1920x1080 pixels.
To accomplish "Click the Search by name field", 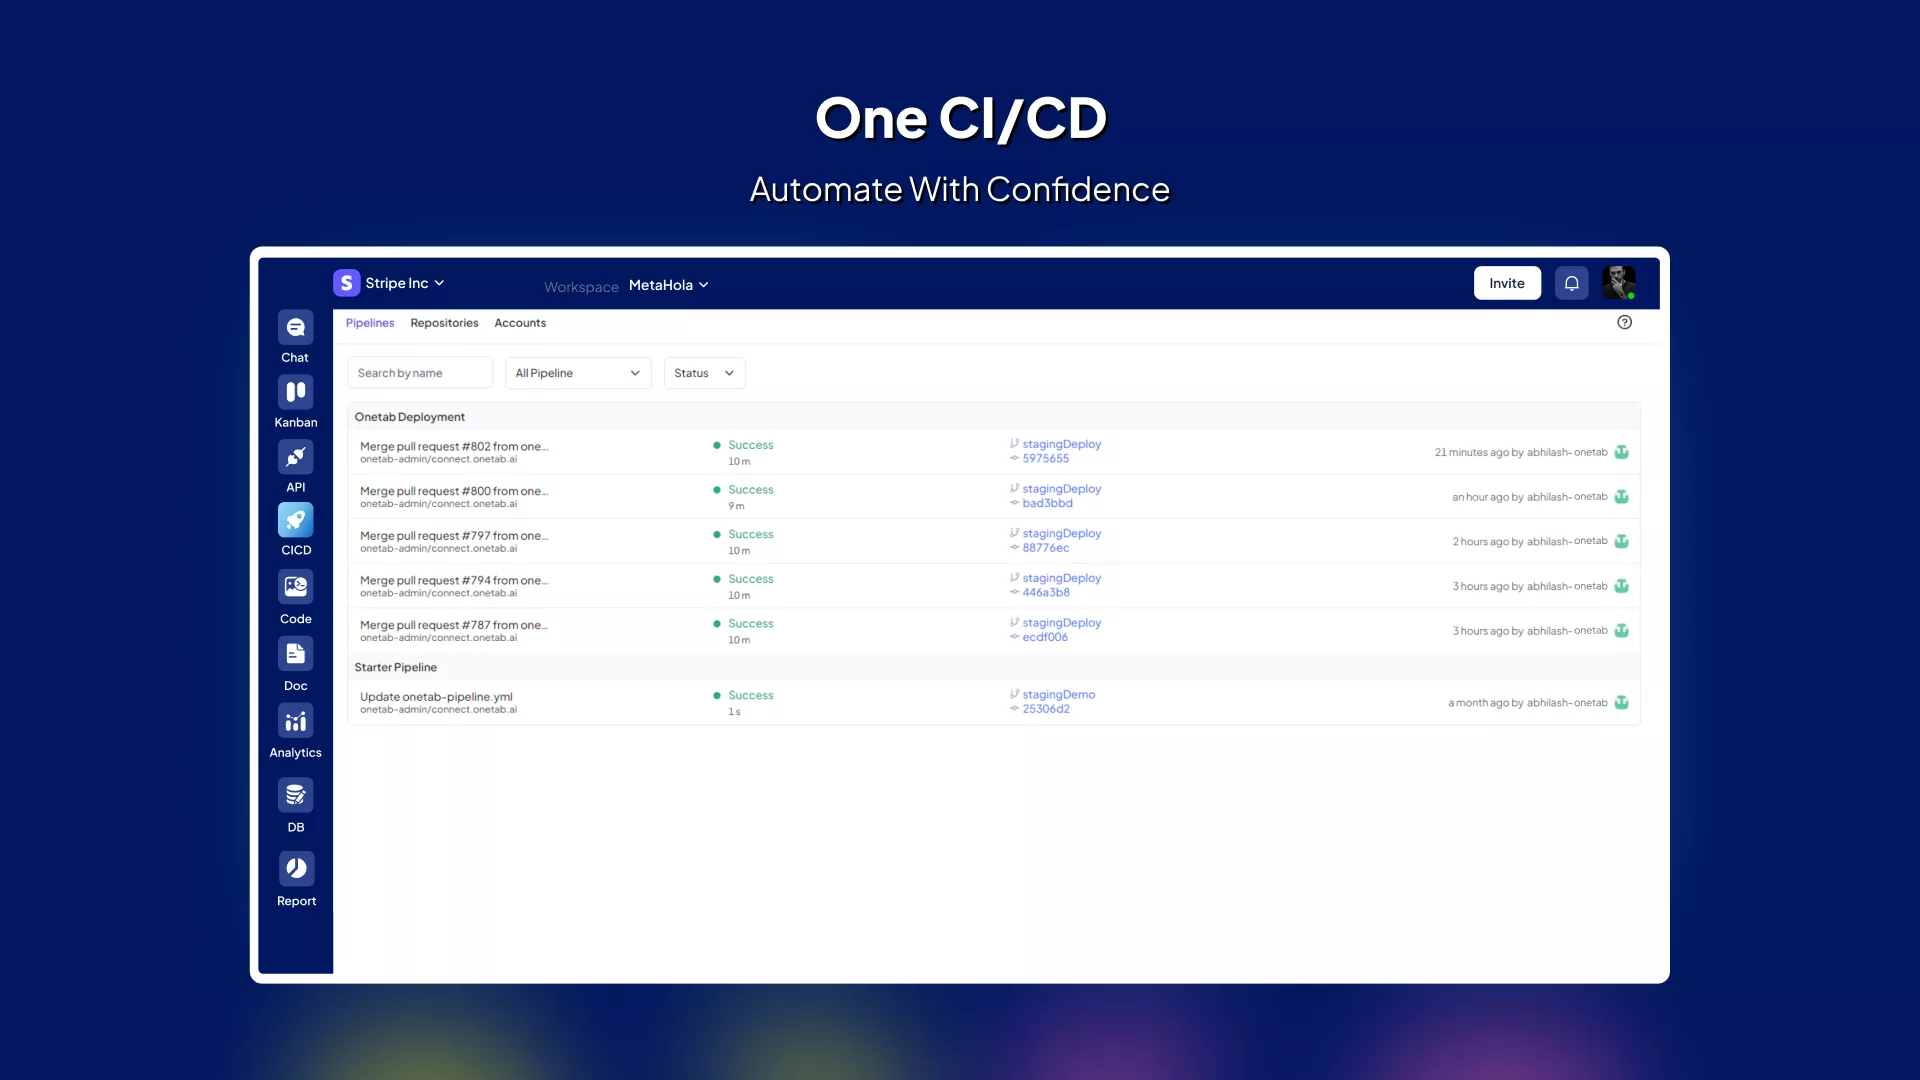I will coord(419,373).
